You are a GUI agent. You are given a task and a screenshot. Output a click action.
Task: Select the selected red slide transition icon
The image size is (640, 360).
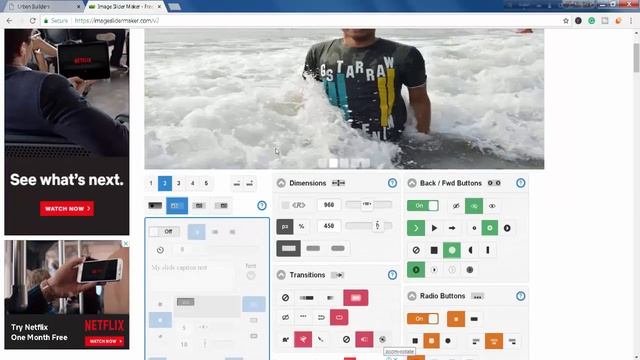356,298
